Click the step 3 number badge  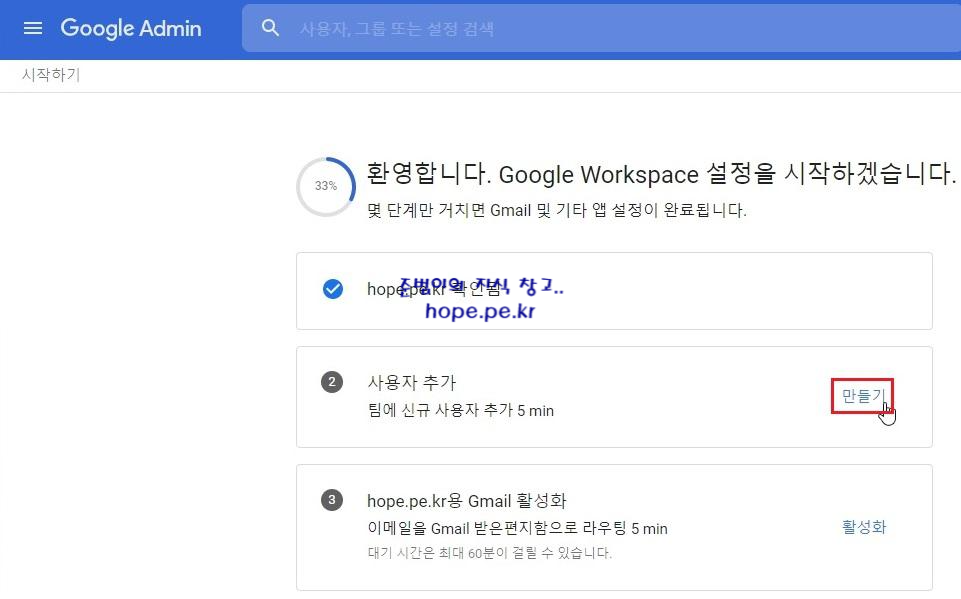332,500
